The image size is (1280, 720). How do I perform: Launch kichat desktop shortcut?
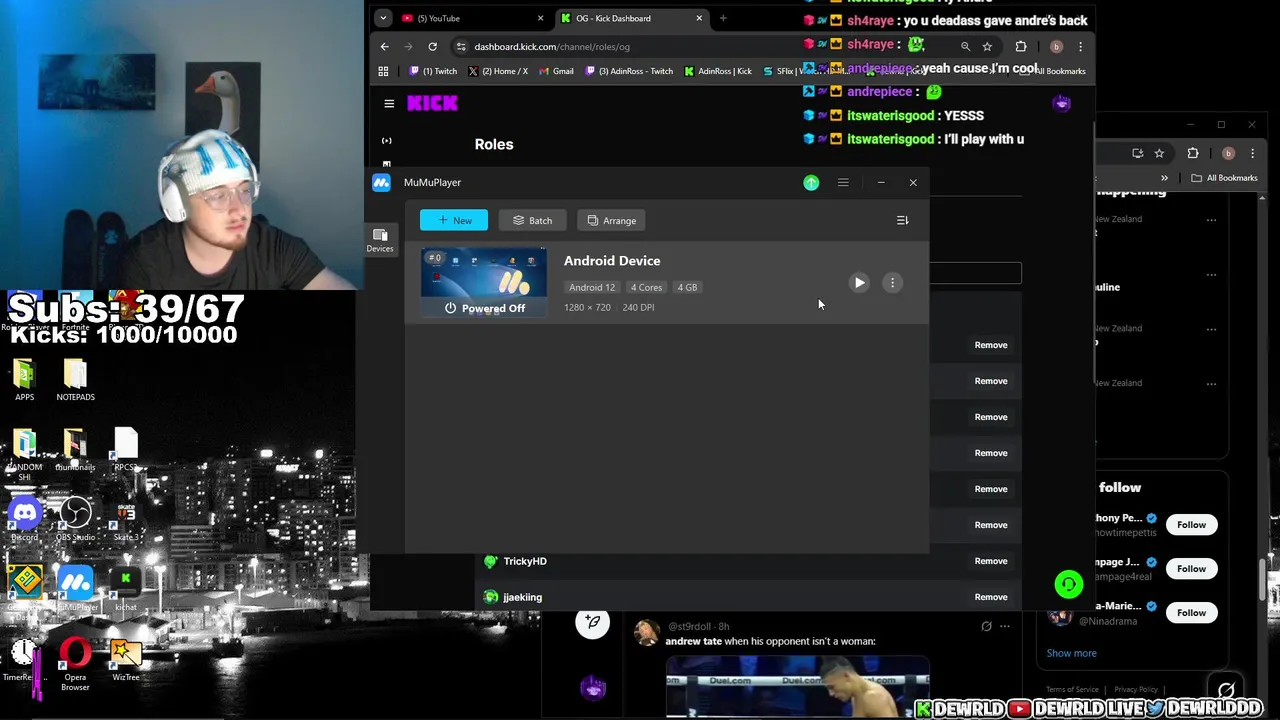pos(126,588)
